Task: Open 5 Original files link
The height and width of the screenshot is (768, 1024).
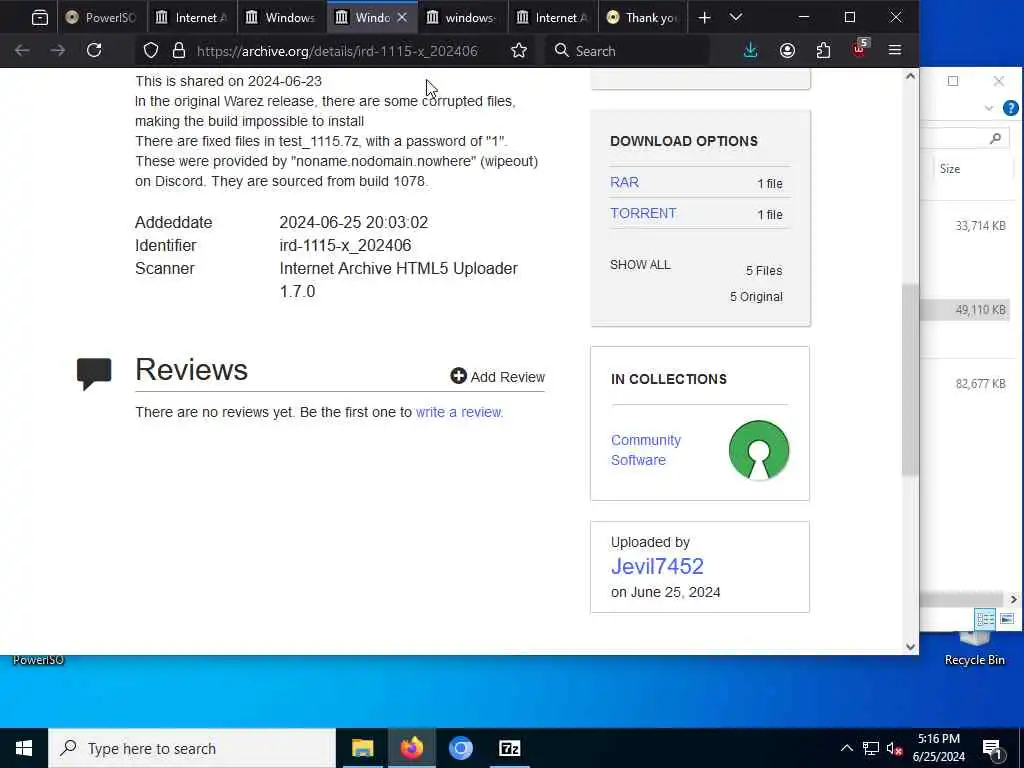Action: [x=756, y=296]
